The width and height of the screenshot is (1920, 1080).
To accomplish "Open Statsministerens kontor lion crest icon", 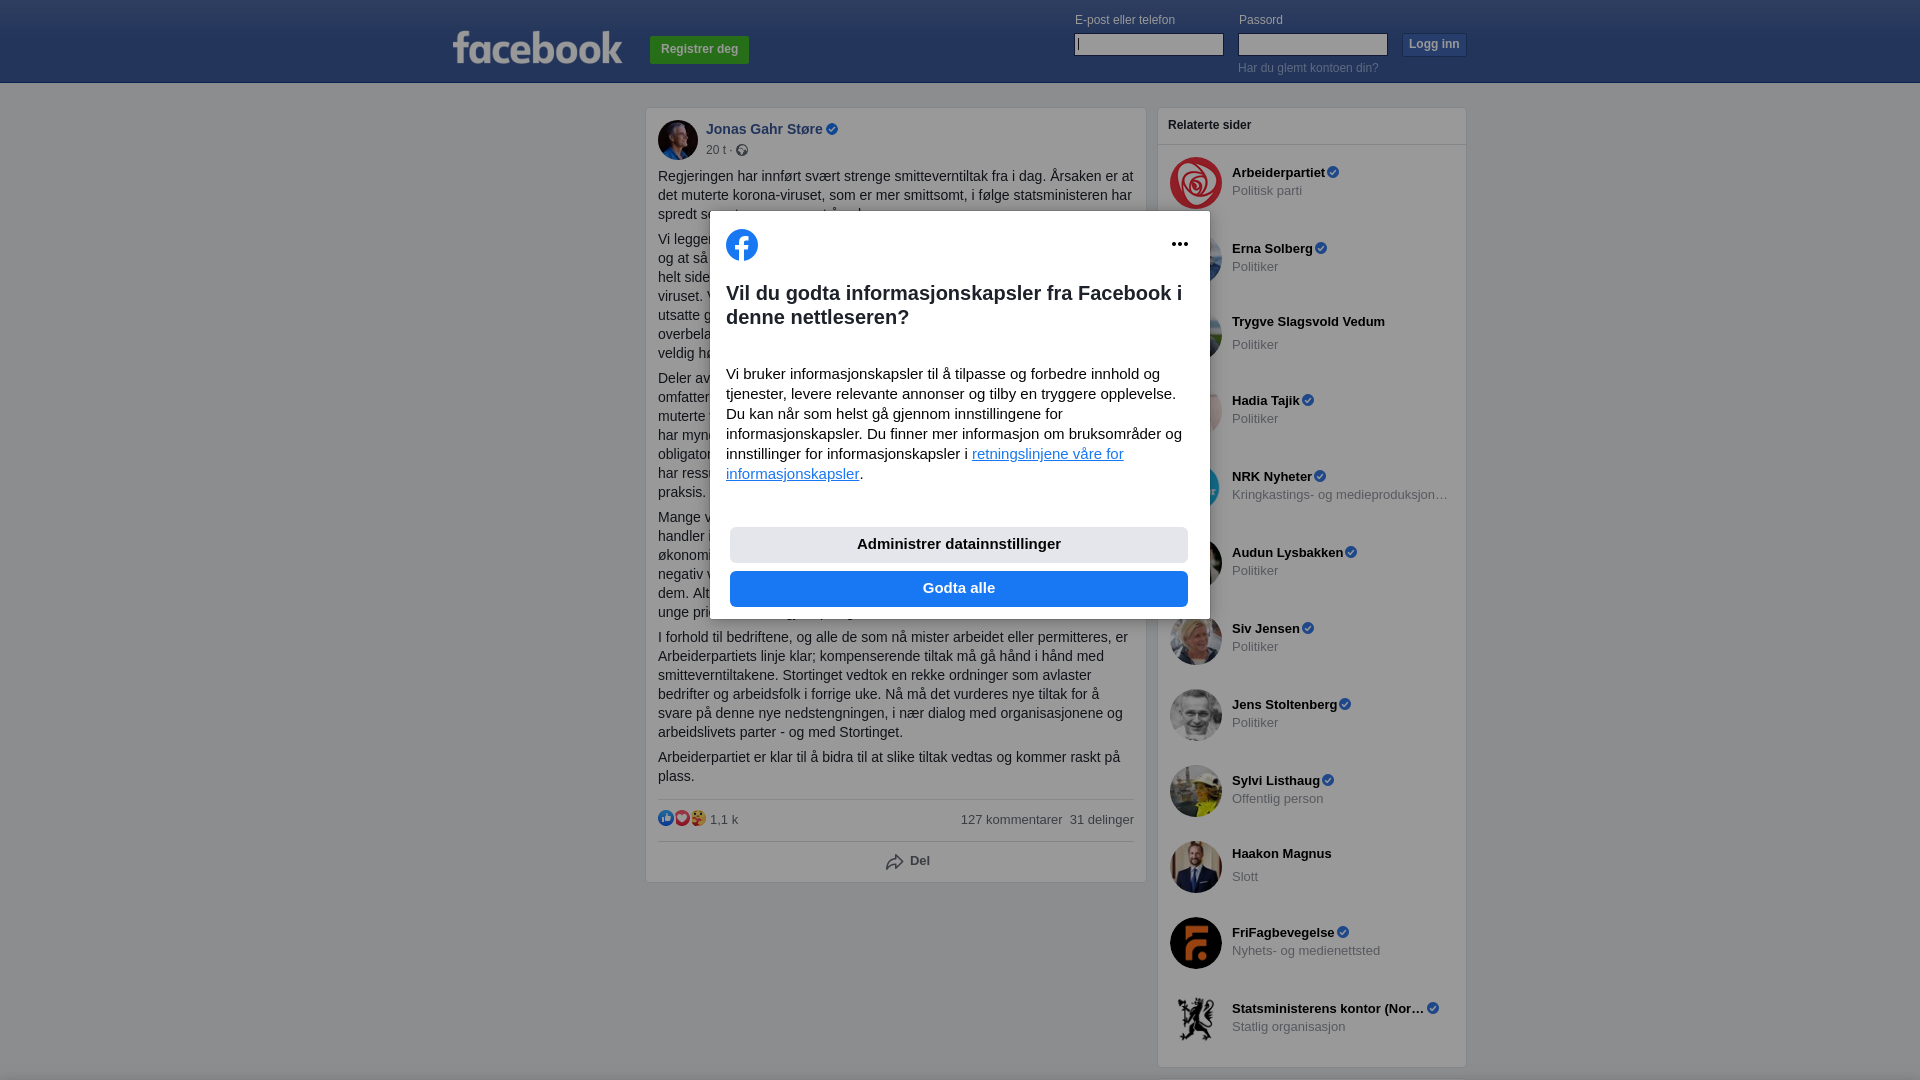I will point(1196,1019).
